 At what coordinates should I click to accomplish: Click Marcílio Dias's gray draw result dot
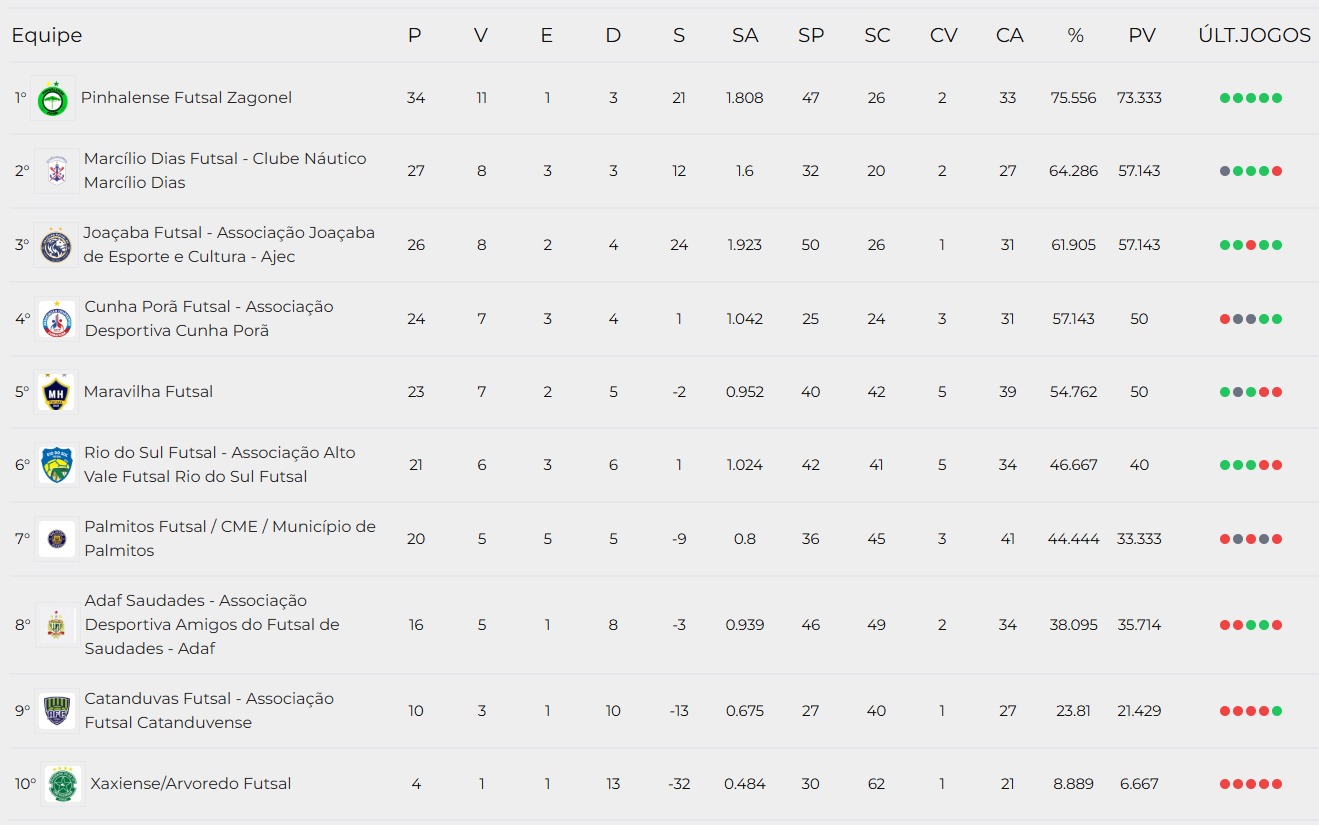click(1225, 171)
